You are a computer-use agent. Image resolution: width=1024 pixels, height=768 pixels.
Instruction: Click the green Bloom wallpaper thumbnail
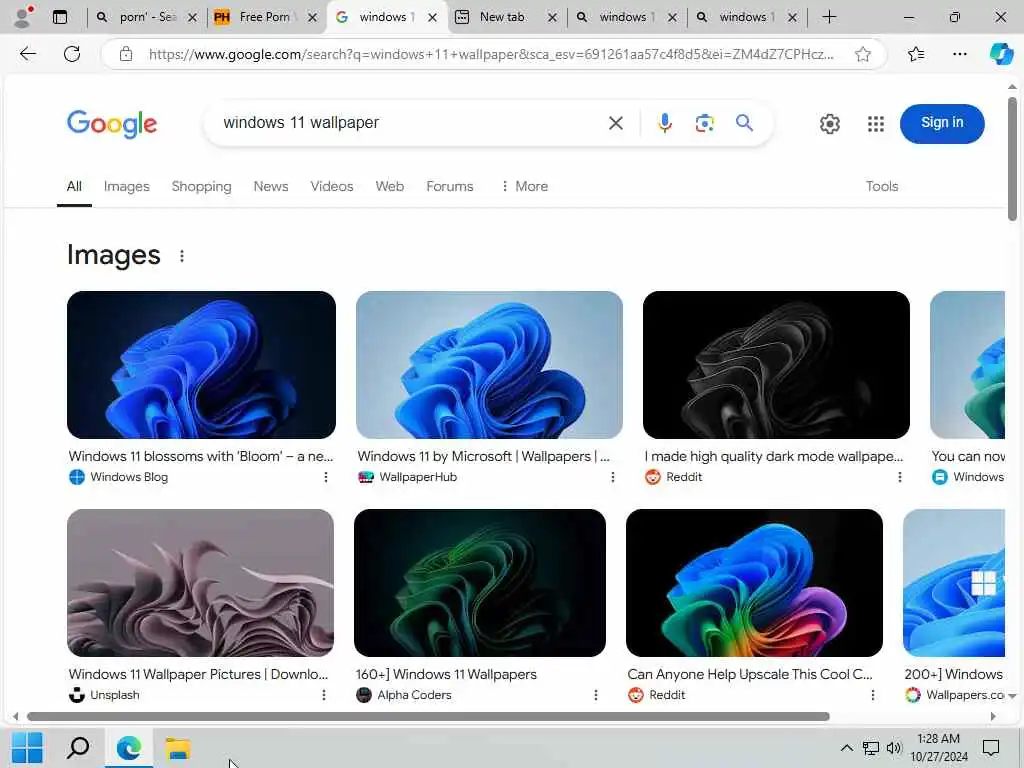coord(479,583)
